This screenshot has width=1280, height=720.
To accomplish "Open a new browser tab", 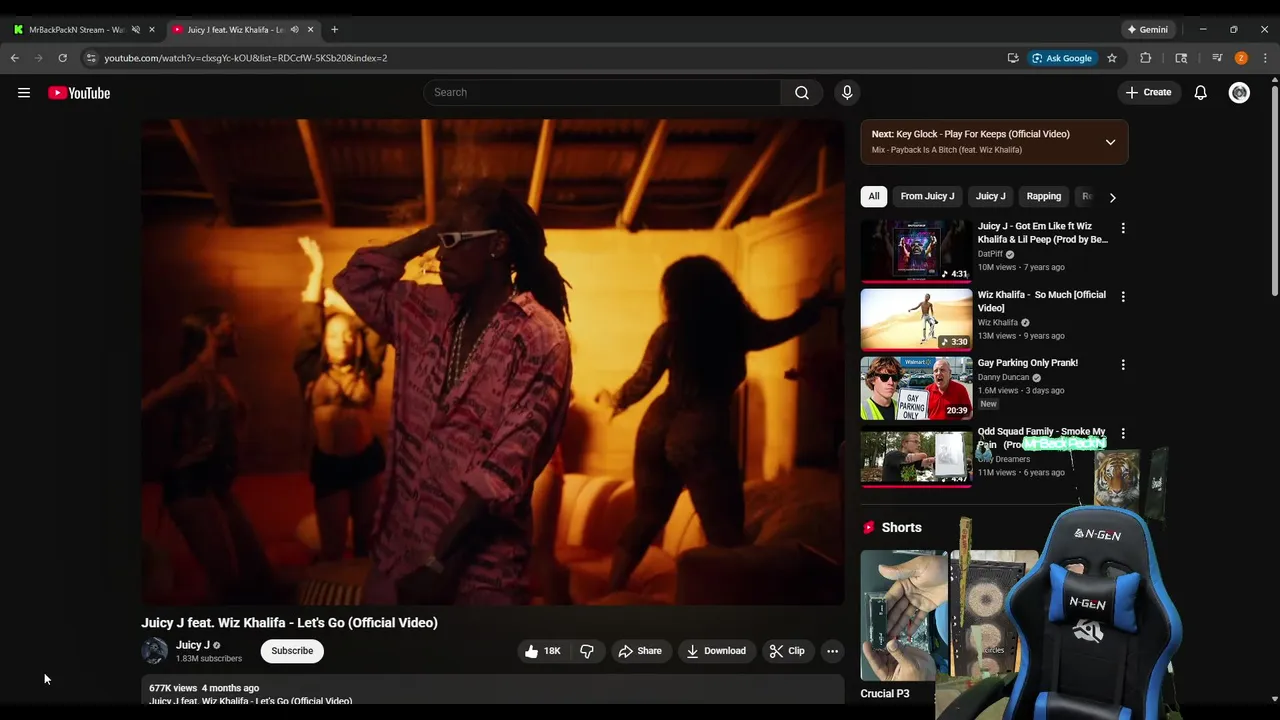I will (x=334, y=30).
